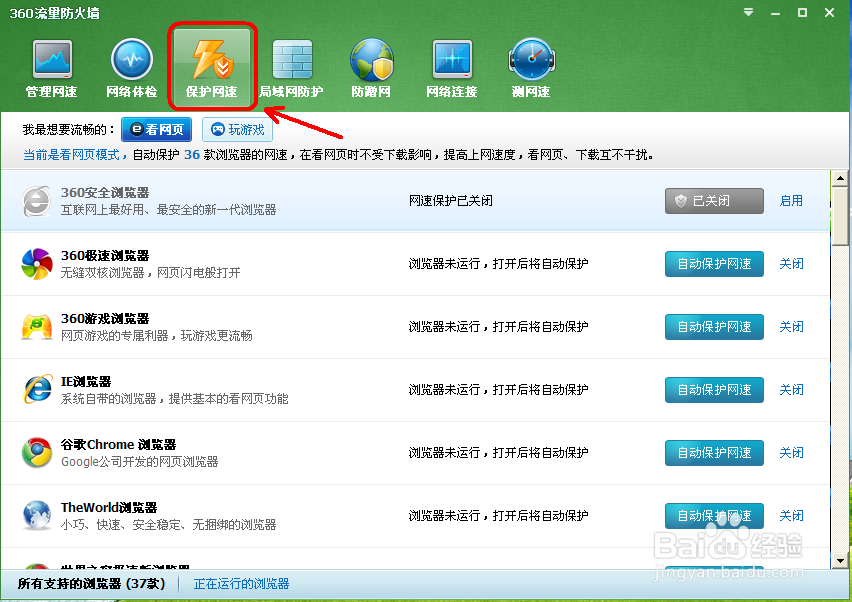
Task: Click the 360游戏浏览器 gamepad icon
Action: (37, 327)
